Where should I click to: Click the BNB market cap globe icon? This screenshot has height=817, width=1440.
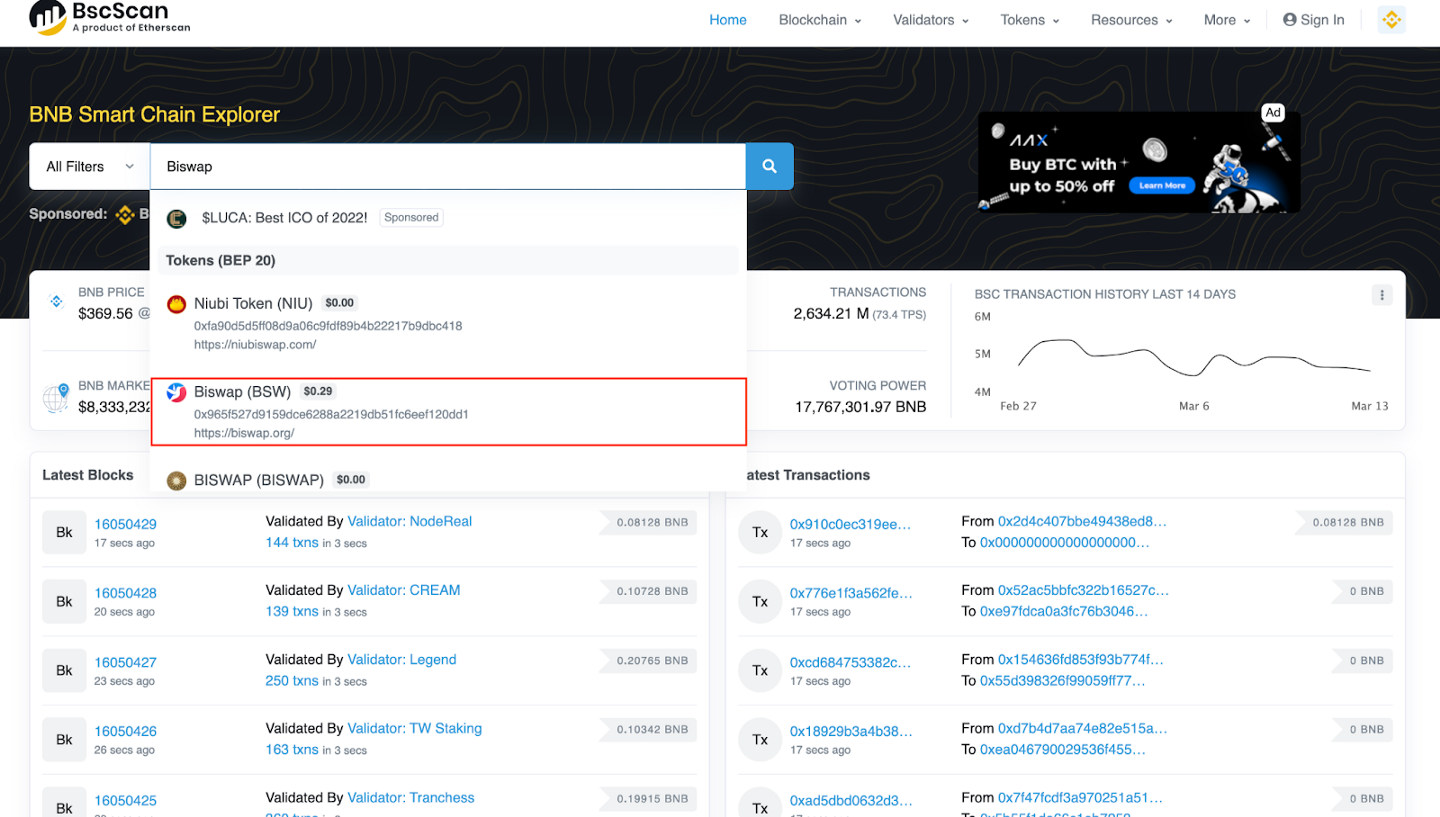coord(56,397)
